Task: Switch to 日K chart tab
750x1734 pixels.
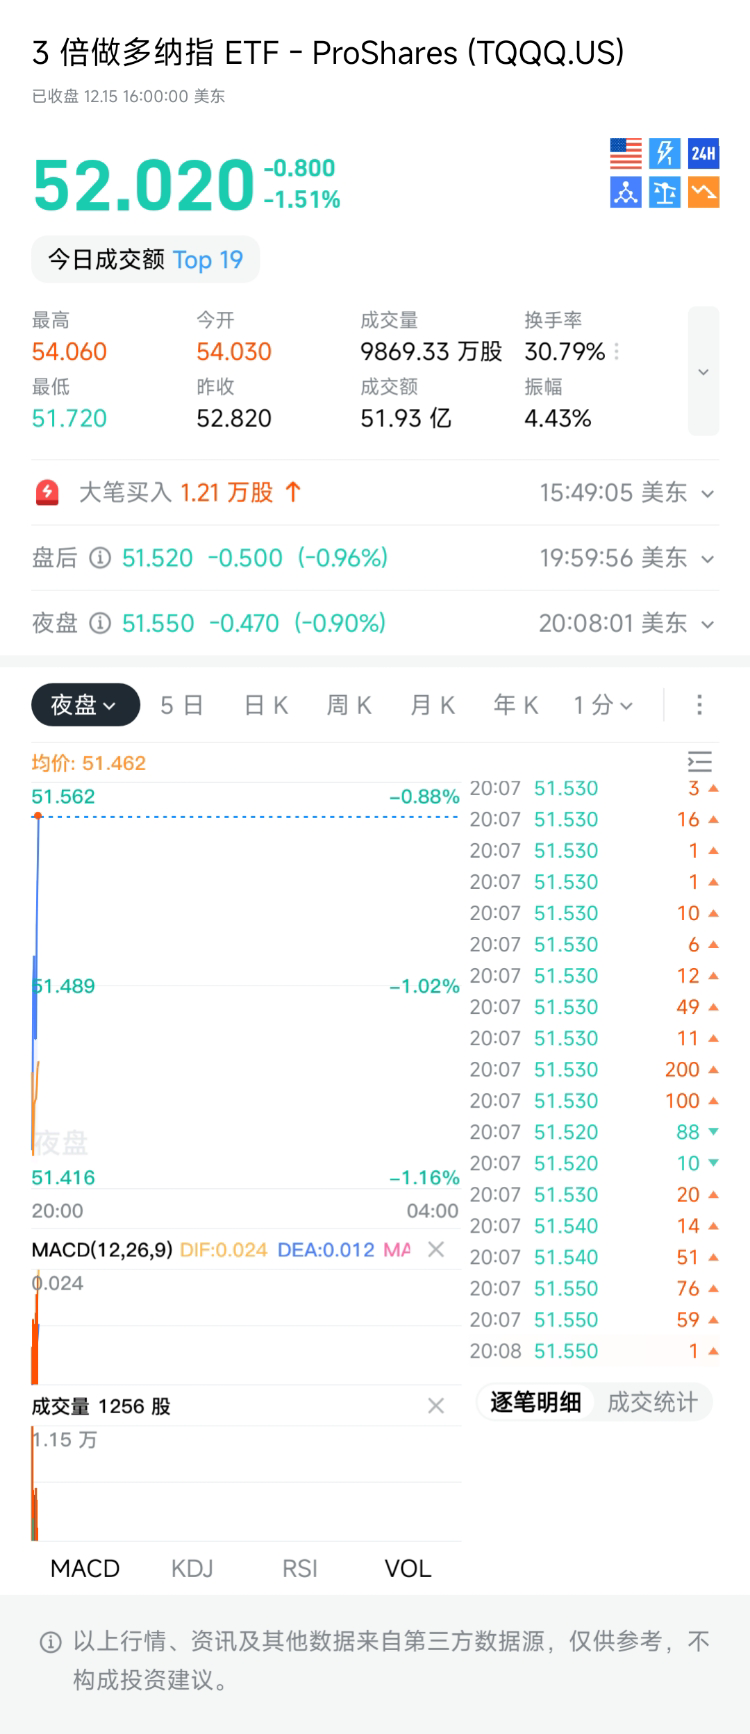Action: pos(266,705)
